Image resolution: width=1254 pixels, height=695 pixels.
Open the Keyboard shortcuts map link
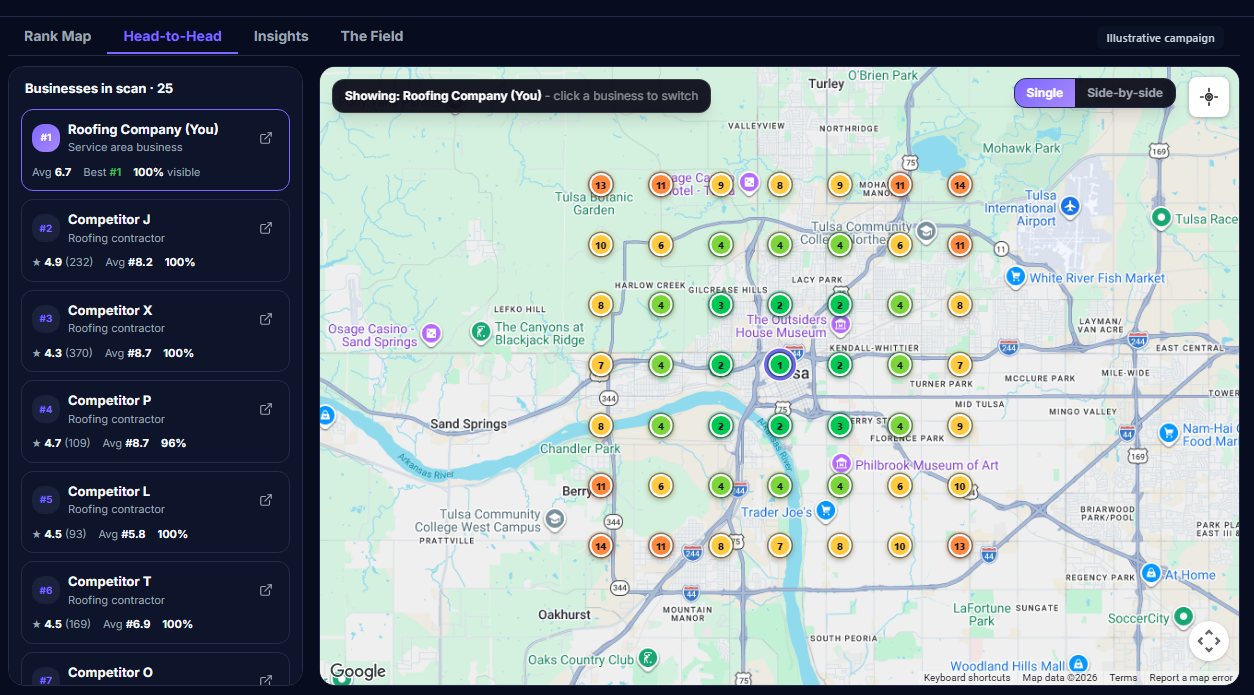tap(966, 678)
